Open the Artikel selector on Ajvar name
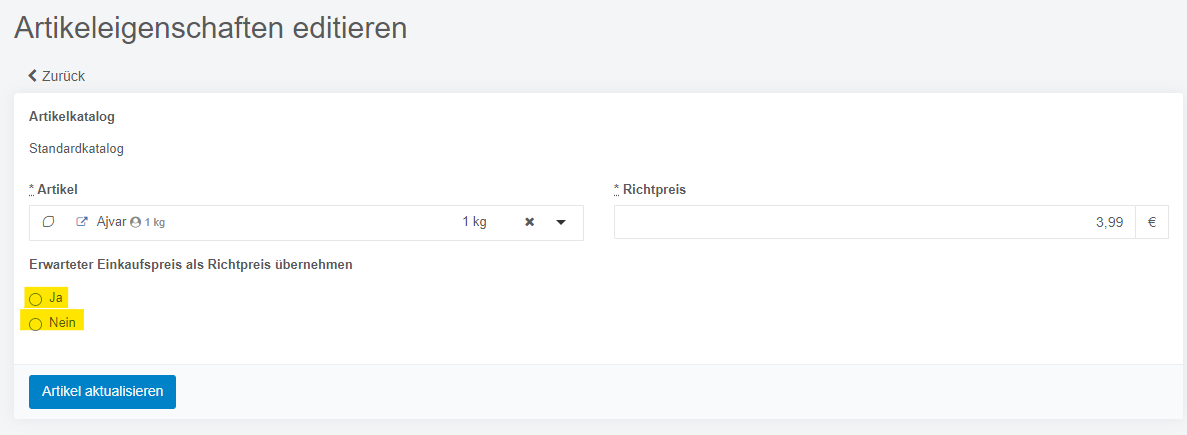The width and height of the screenshot is (1187, 435). click(x=111, y=222)
